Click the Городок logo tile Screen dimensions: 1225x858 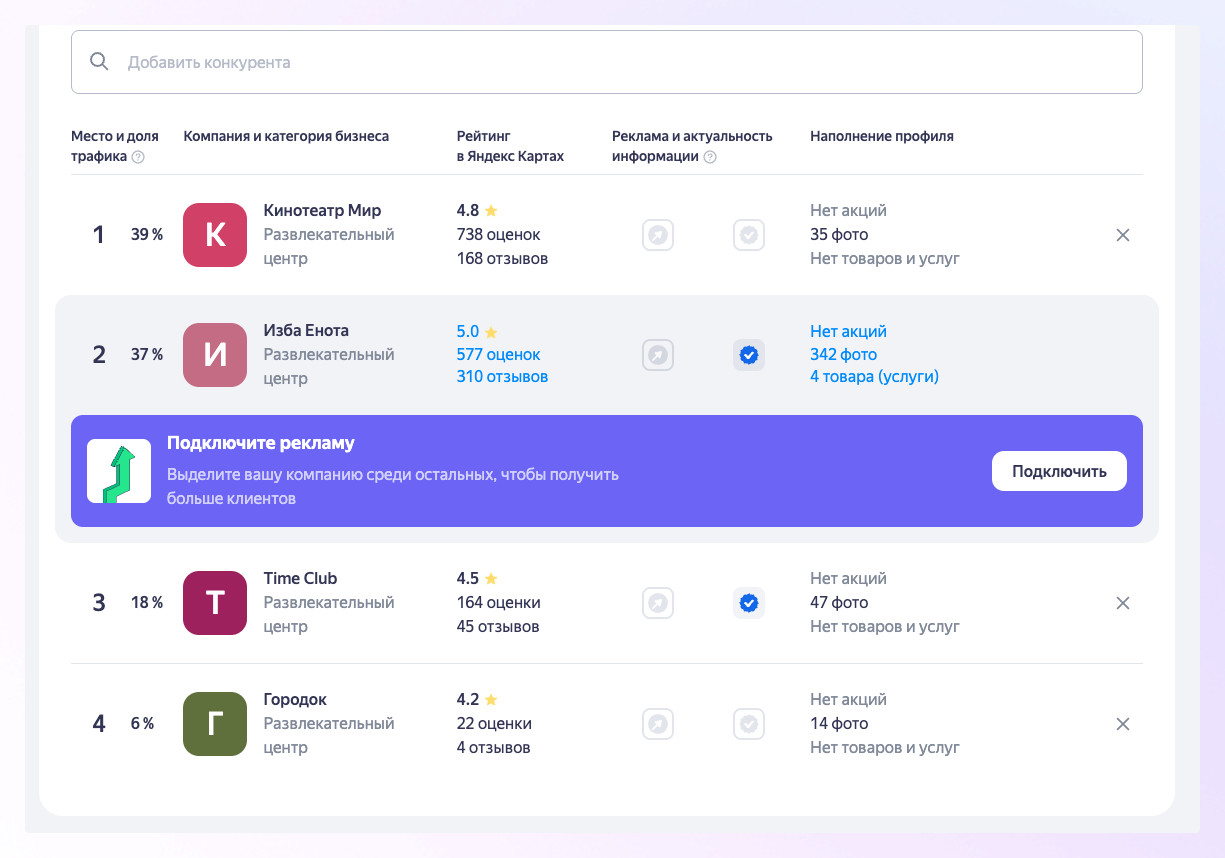(215, 724)
